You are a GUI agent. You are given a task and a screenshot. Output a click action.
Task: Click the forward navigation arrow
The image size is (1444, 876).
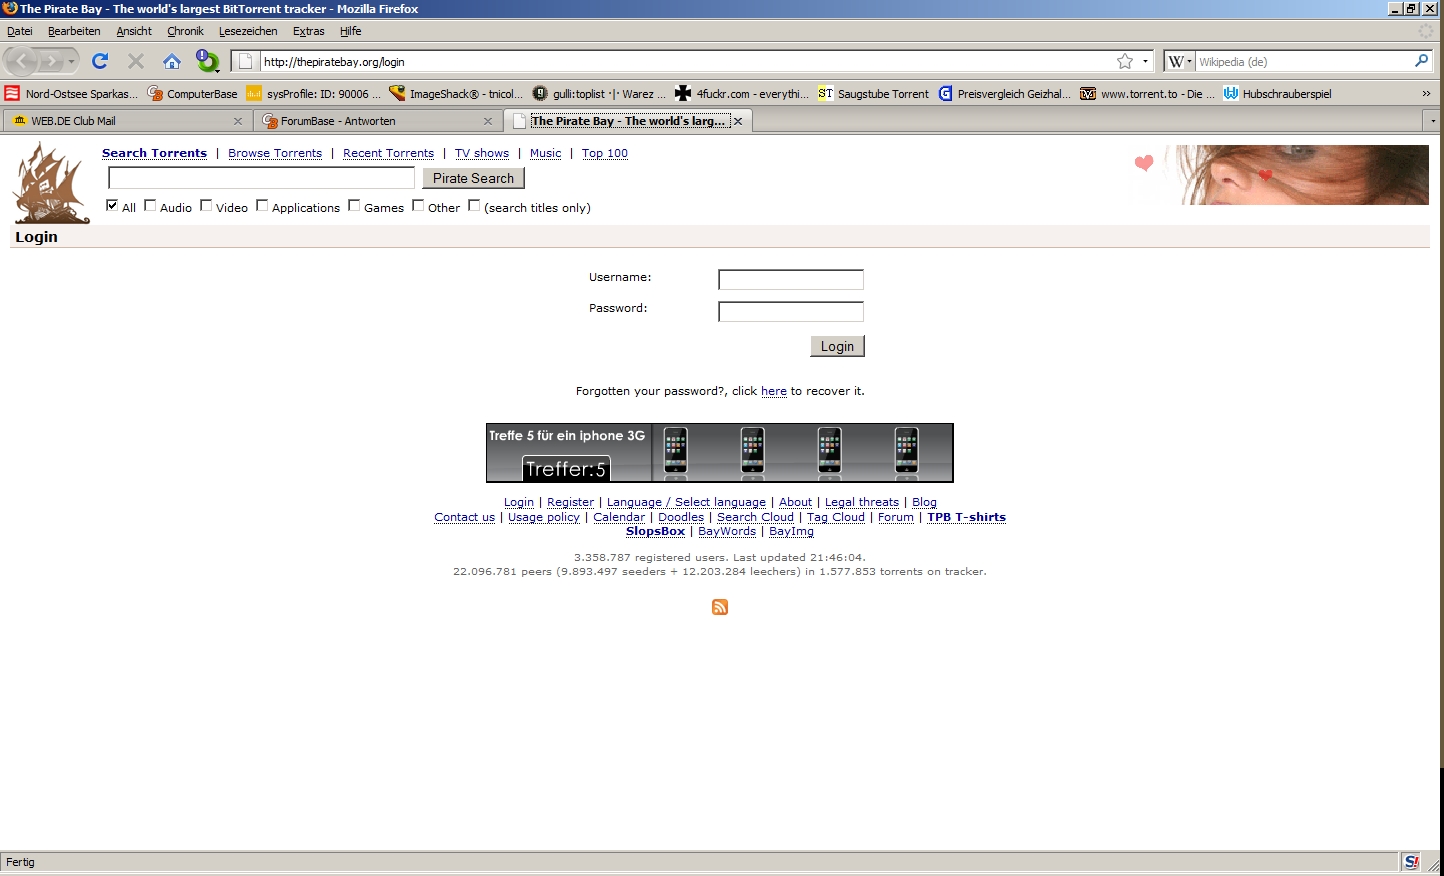point(51,61)
